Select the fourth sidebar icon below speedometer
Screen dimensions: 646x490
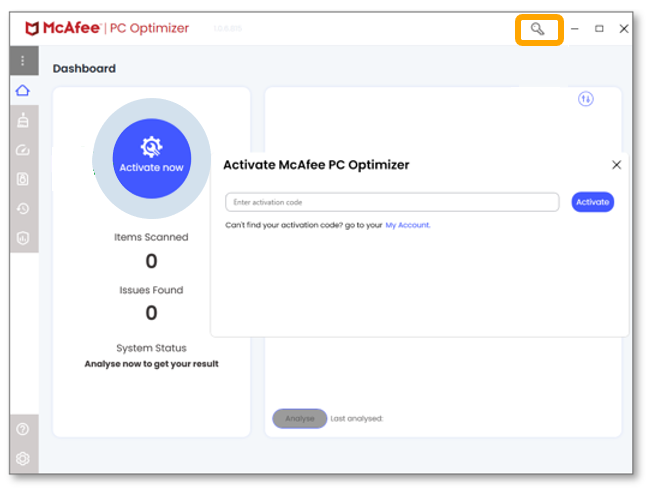23,179
